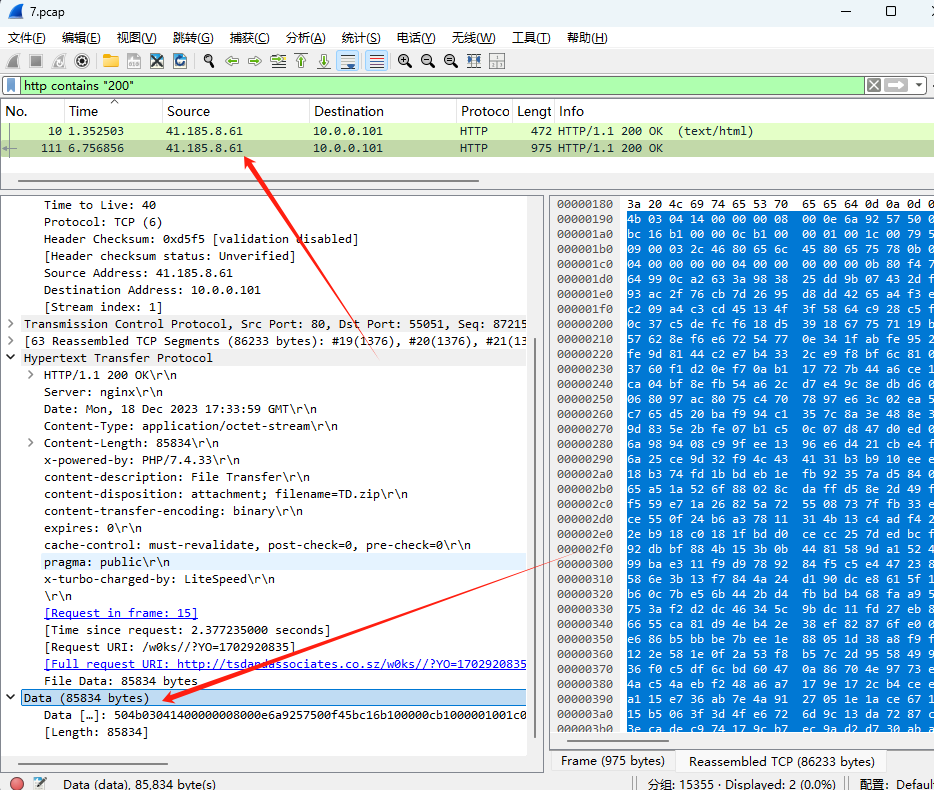Expand the Reassembled TCP Segments row
The width and height of the screenshot is (934, 790).
coord(11,341)
